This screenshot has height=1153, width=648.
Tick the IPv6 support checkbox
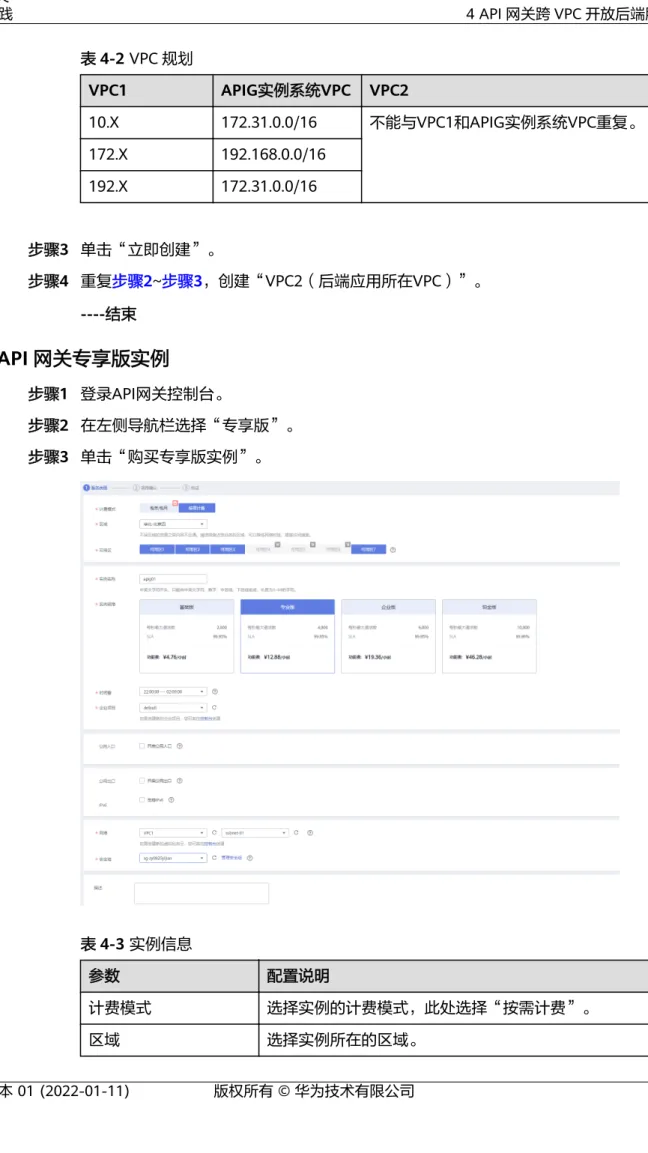pos(142,799)
